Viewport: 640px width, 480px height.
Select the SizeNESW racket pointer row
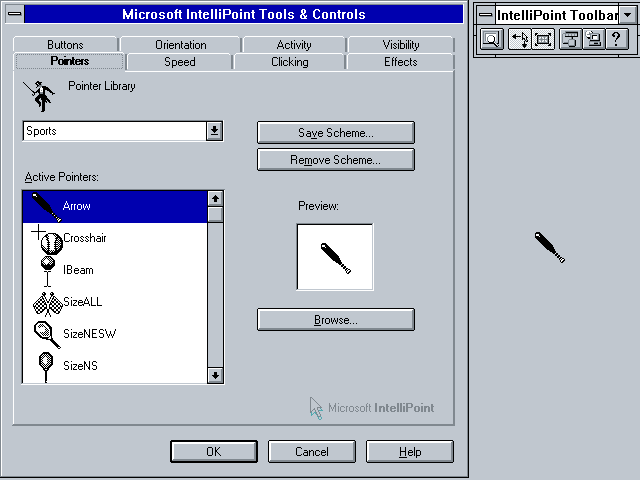coord(115,334)
